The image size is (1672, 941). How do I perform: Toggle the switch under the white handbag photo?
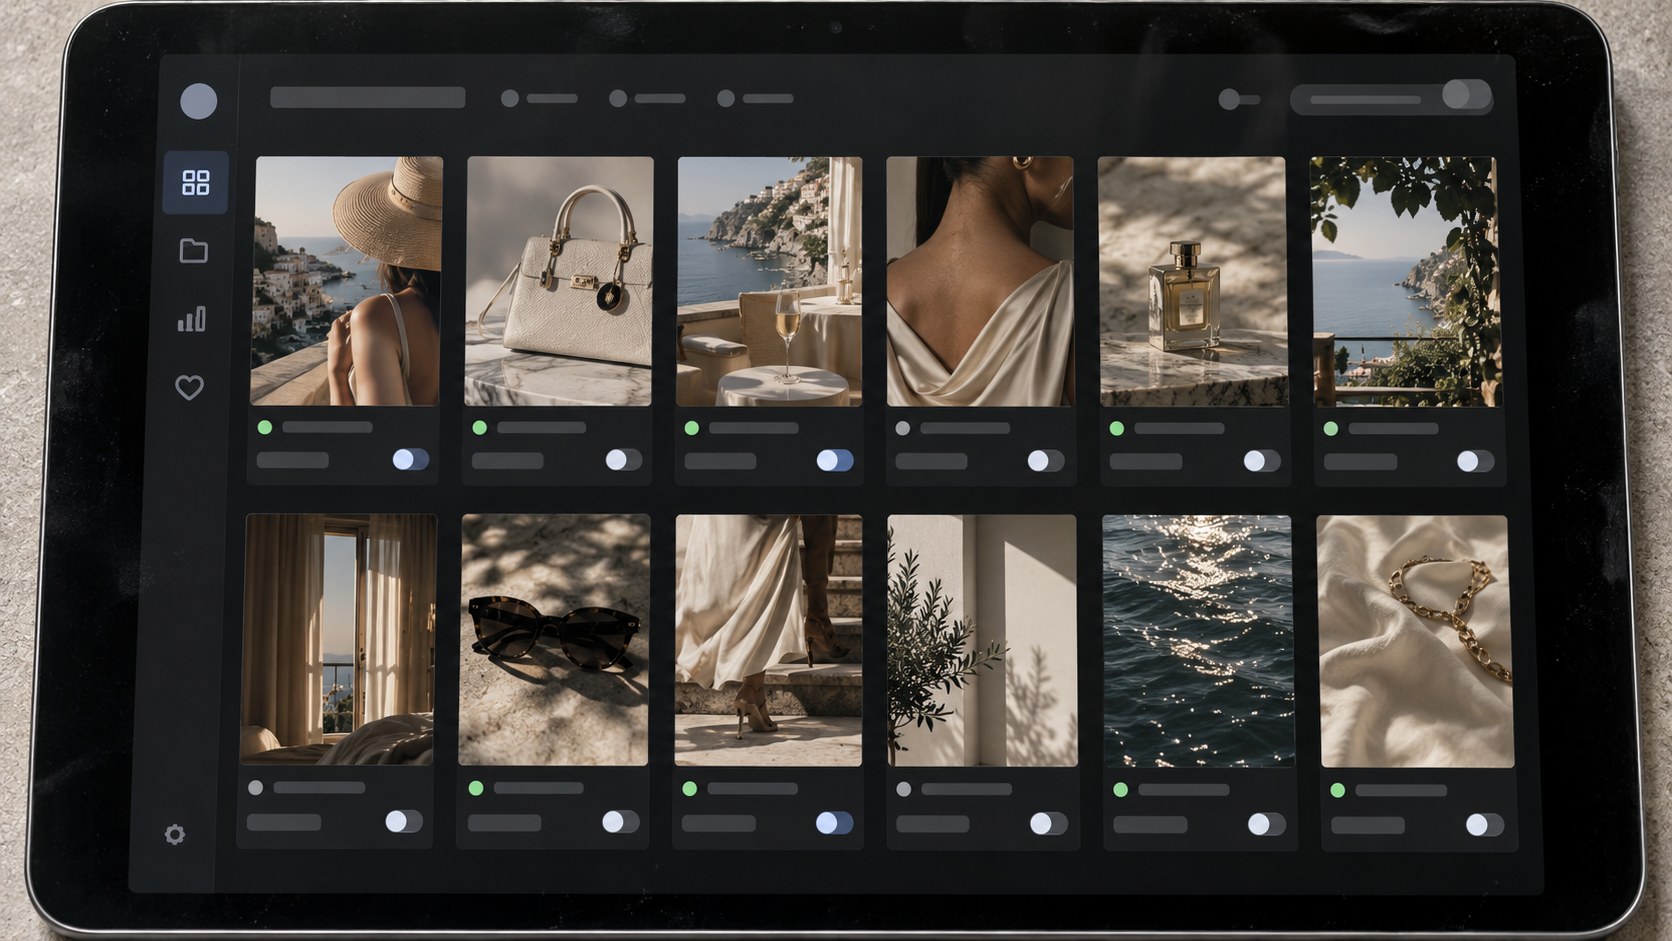[x=623, y=459]
